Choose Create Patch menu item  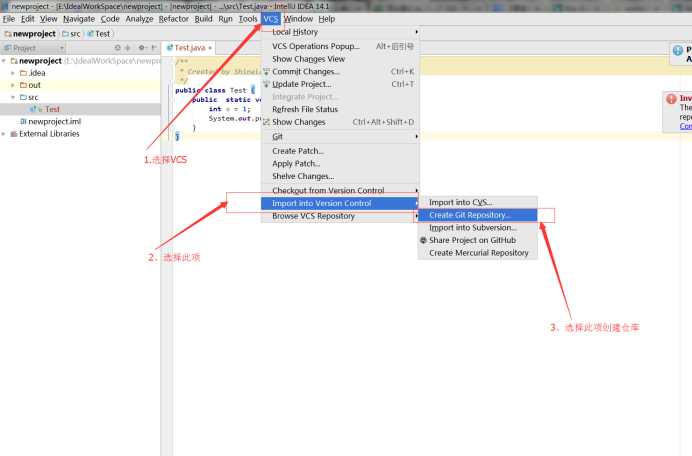click(340, 151)
